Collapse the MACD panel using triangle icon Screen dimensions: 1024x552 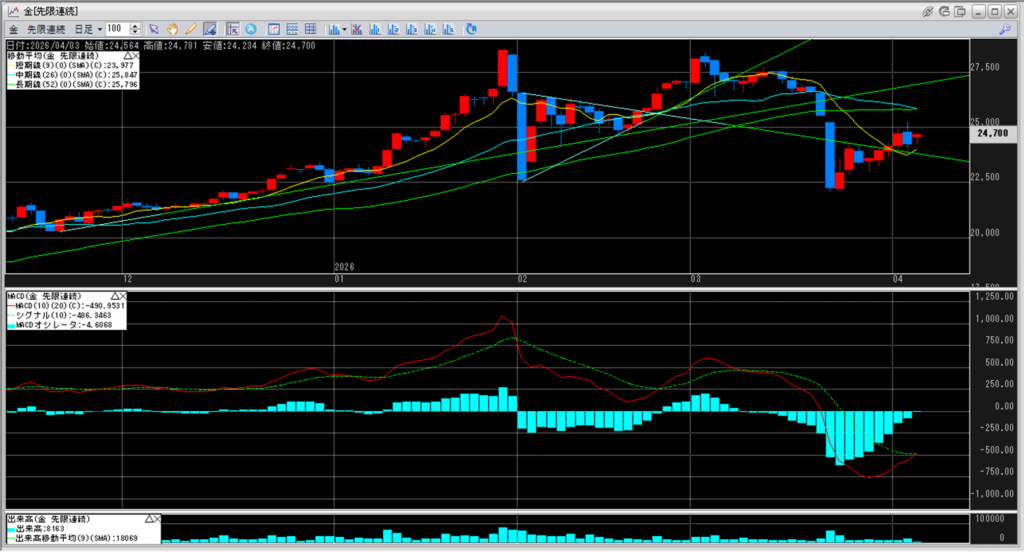[116, 296]
